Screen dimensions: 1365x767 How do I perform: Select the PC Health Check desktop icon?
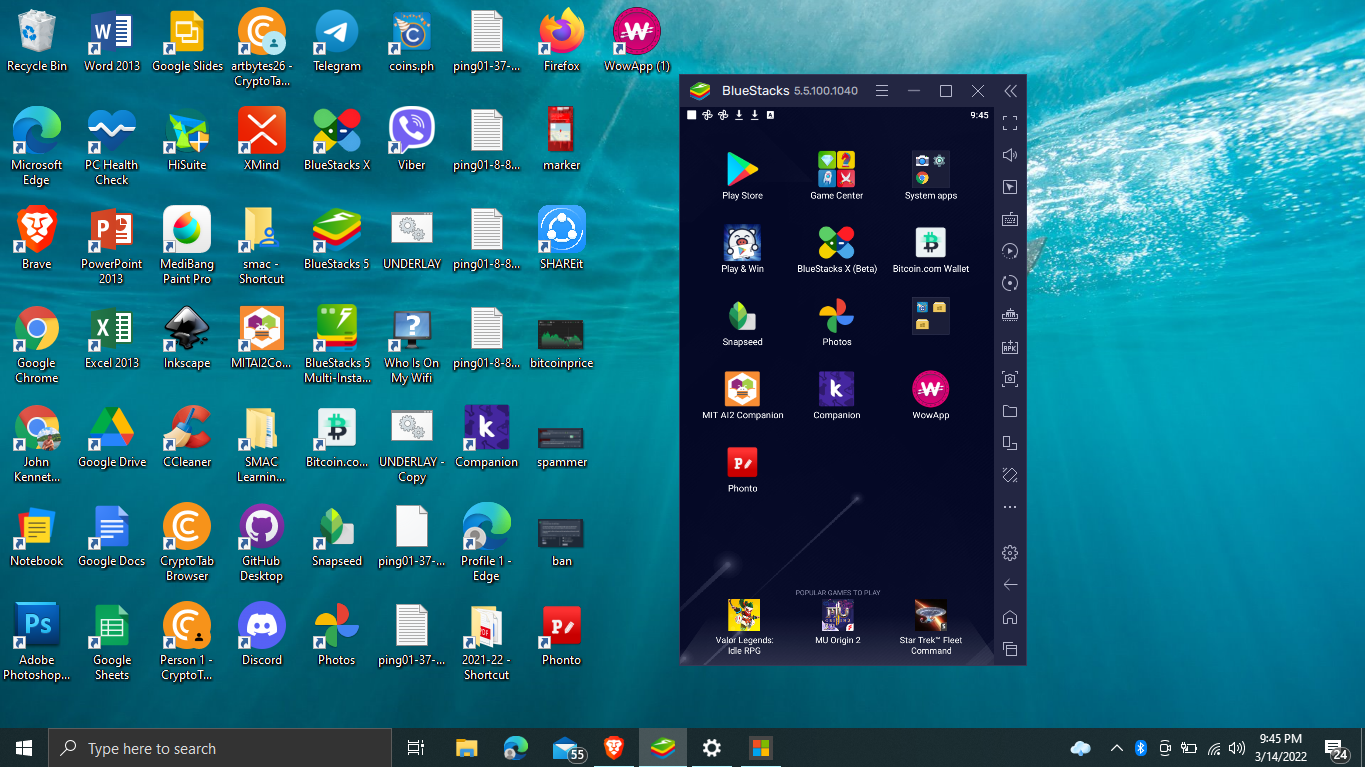(112, 147)
